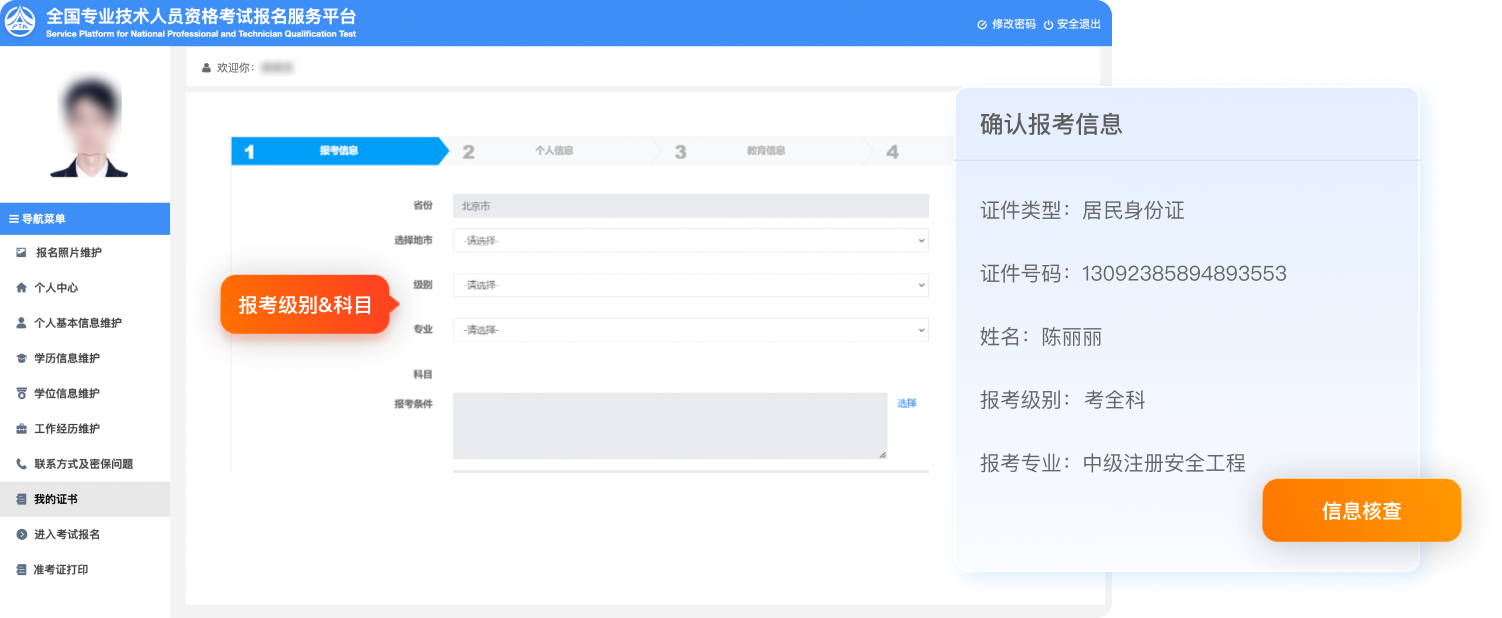Viewport: 1502px width, 618px height.
Task: Click the 信息核查 button
Action: tap(1362, 510)
